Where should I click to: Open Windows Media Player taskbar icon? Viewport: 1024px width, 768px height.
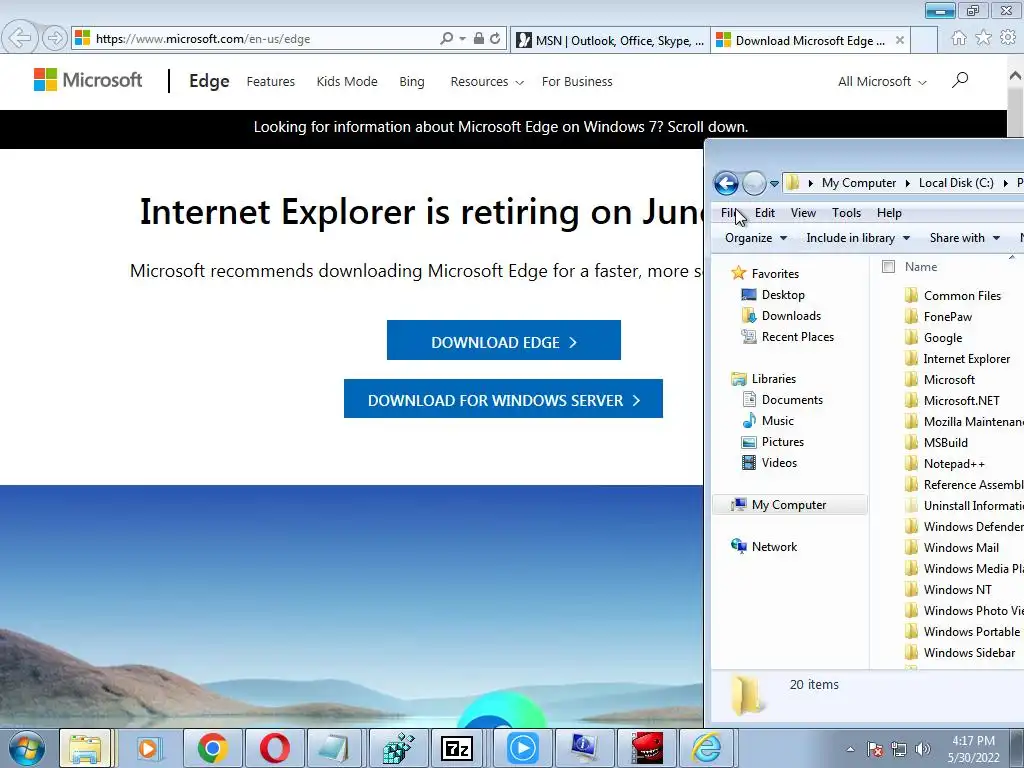(x=149, y=748)
